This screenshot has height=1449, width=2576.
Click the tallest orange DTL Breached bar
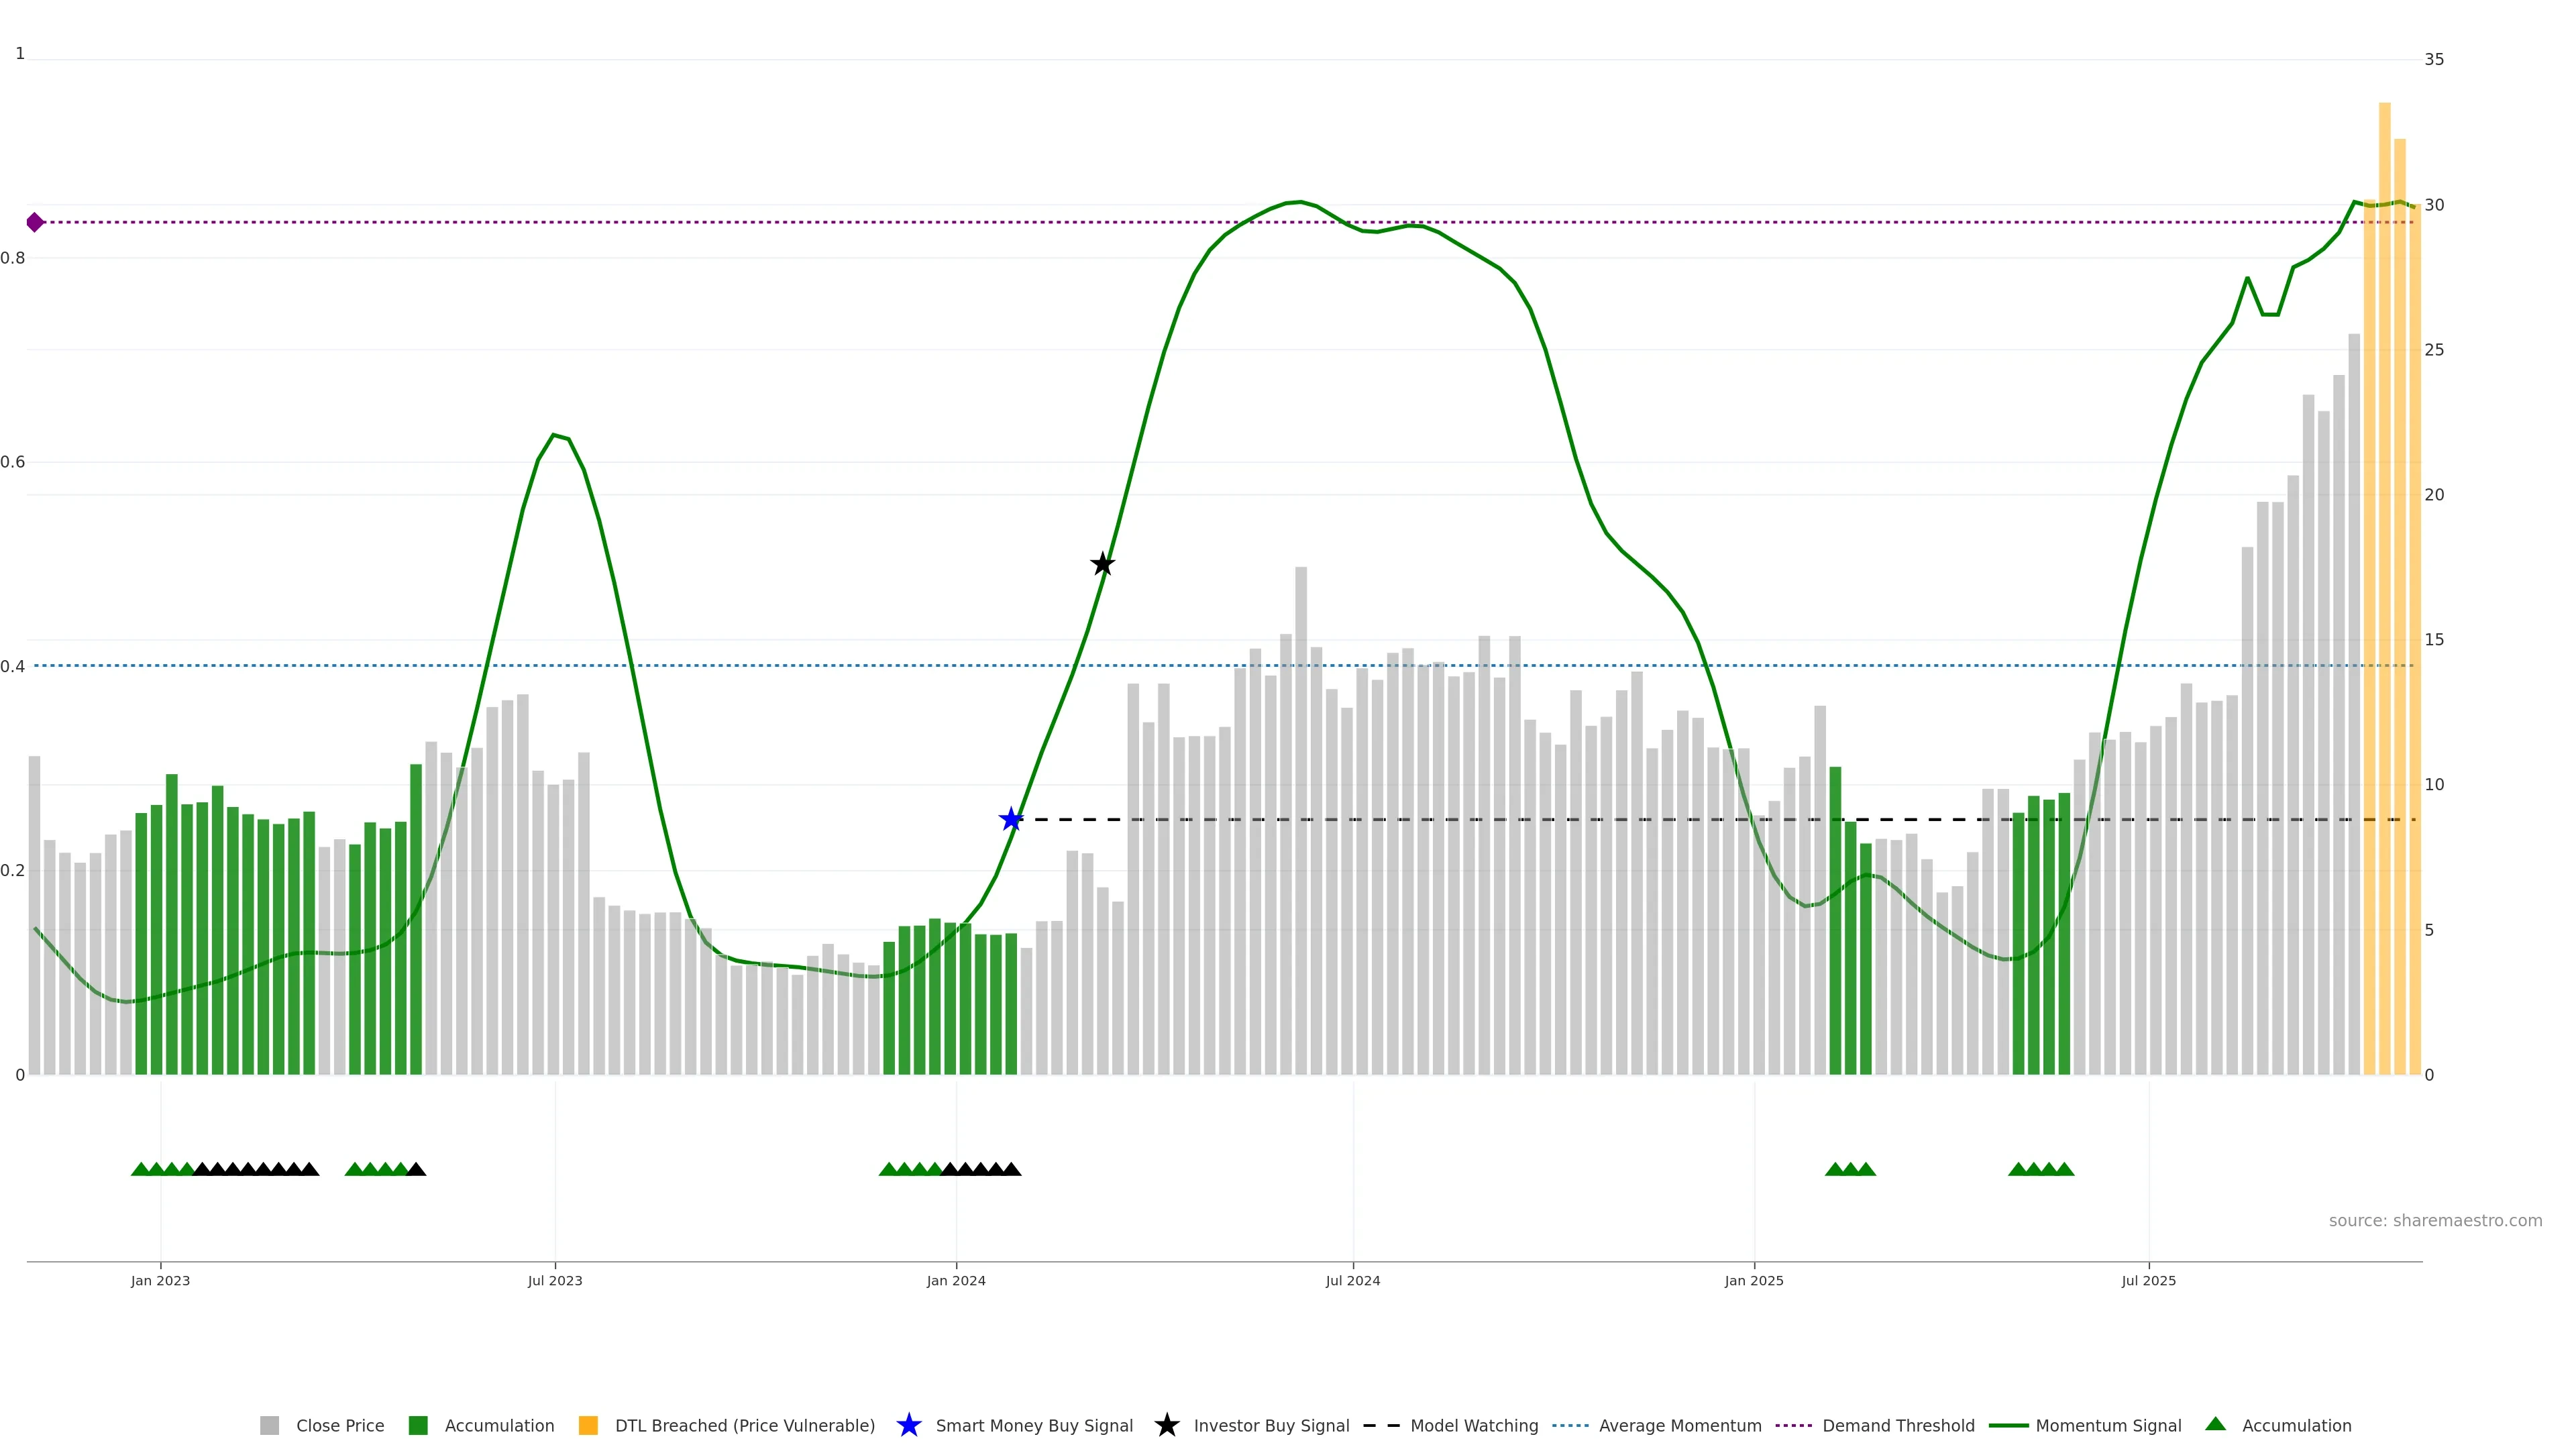coord(2384,600)
